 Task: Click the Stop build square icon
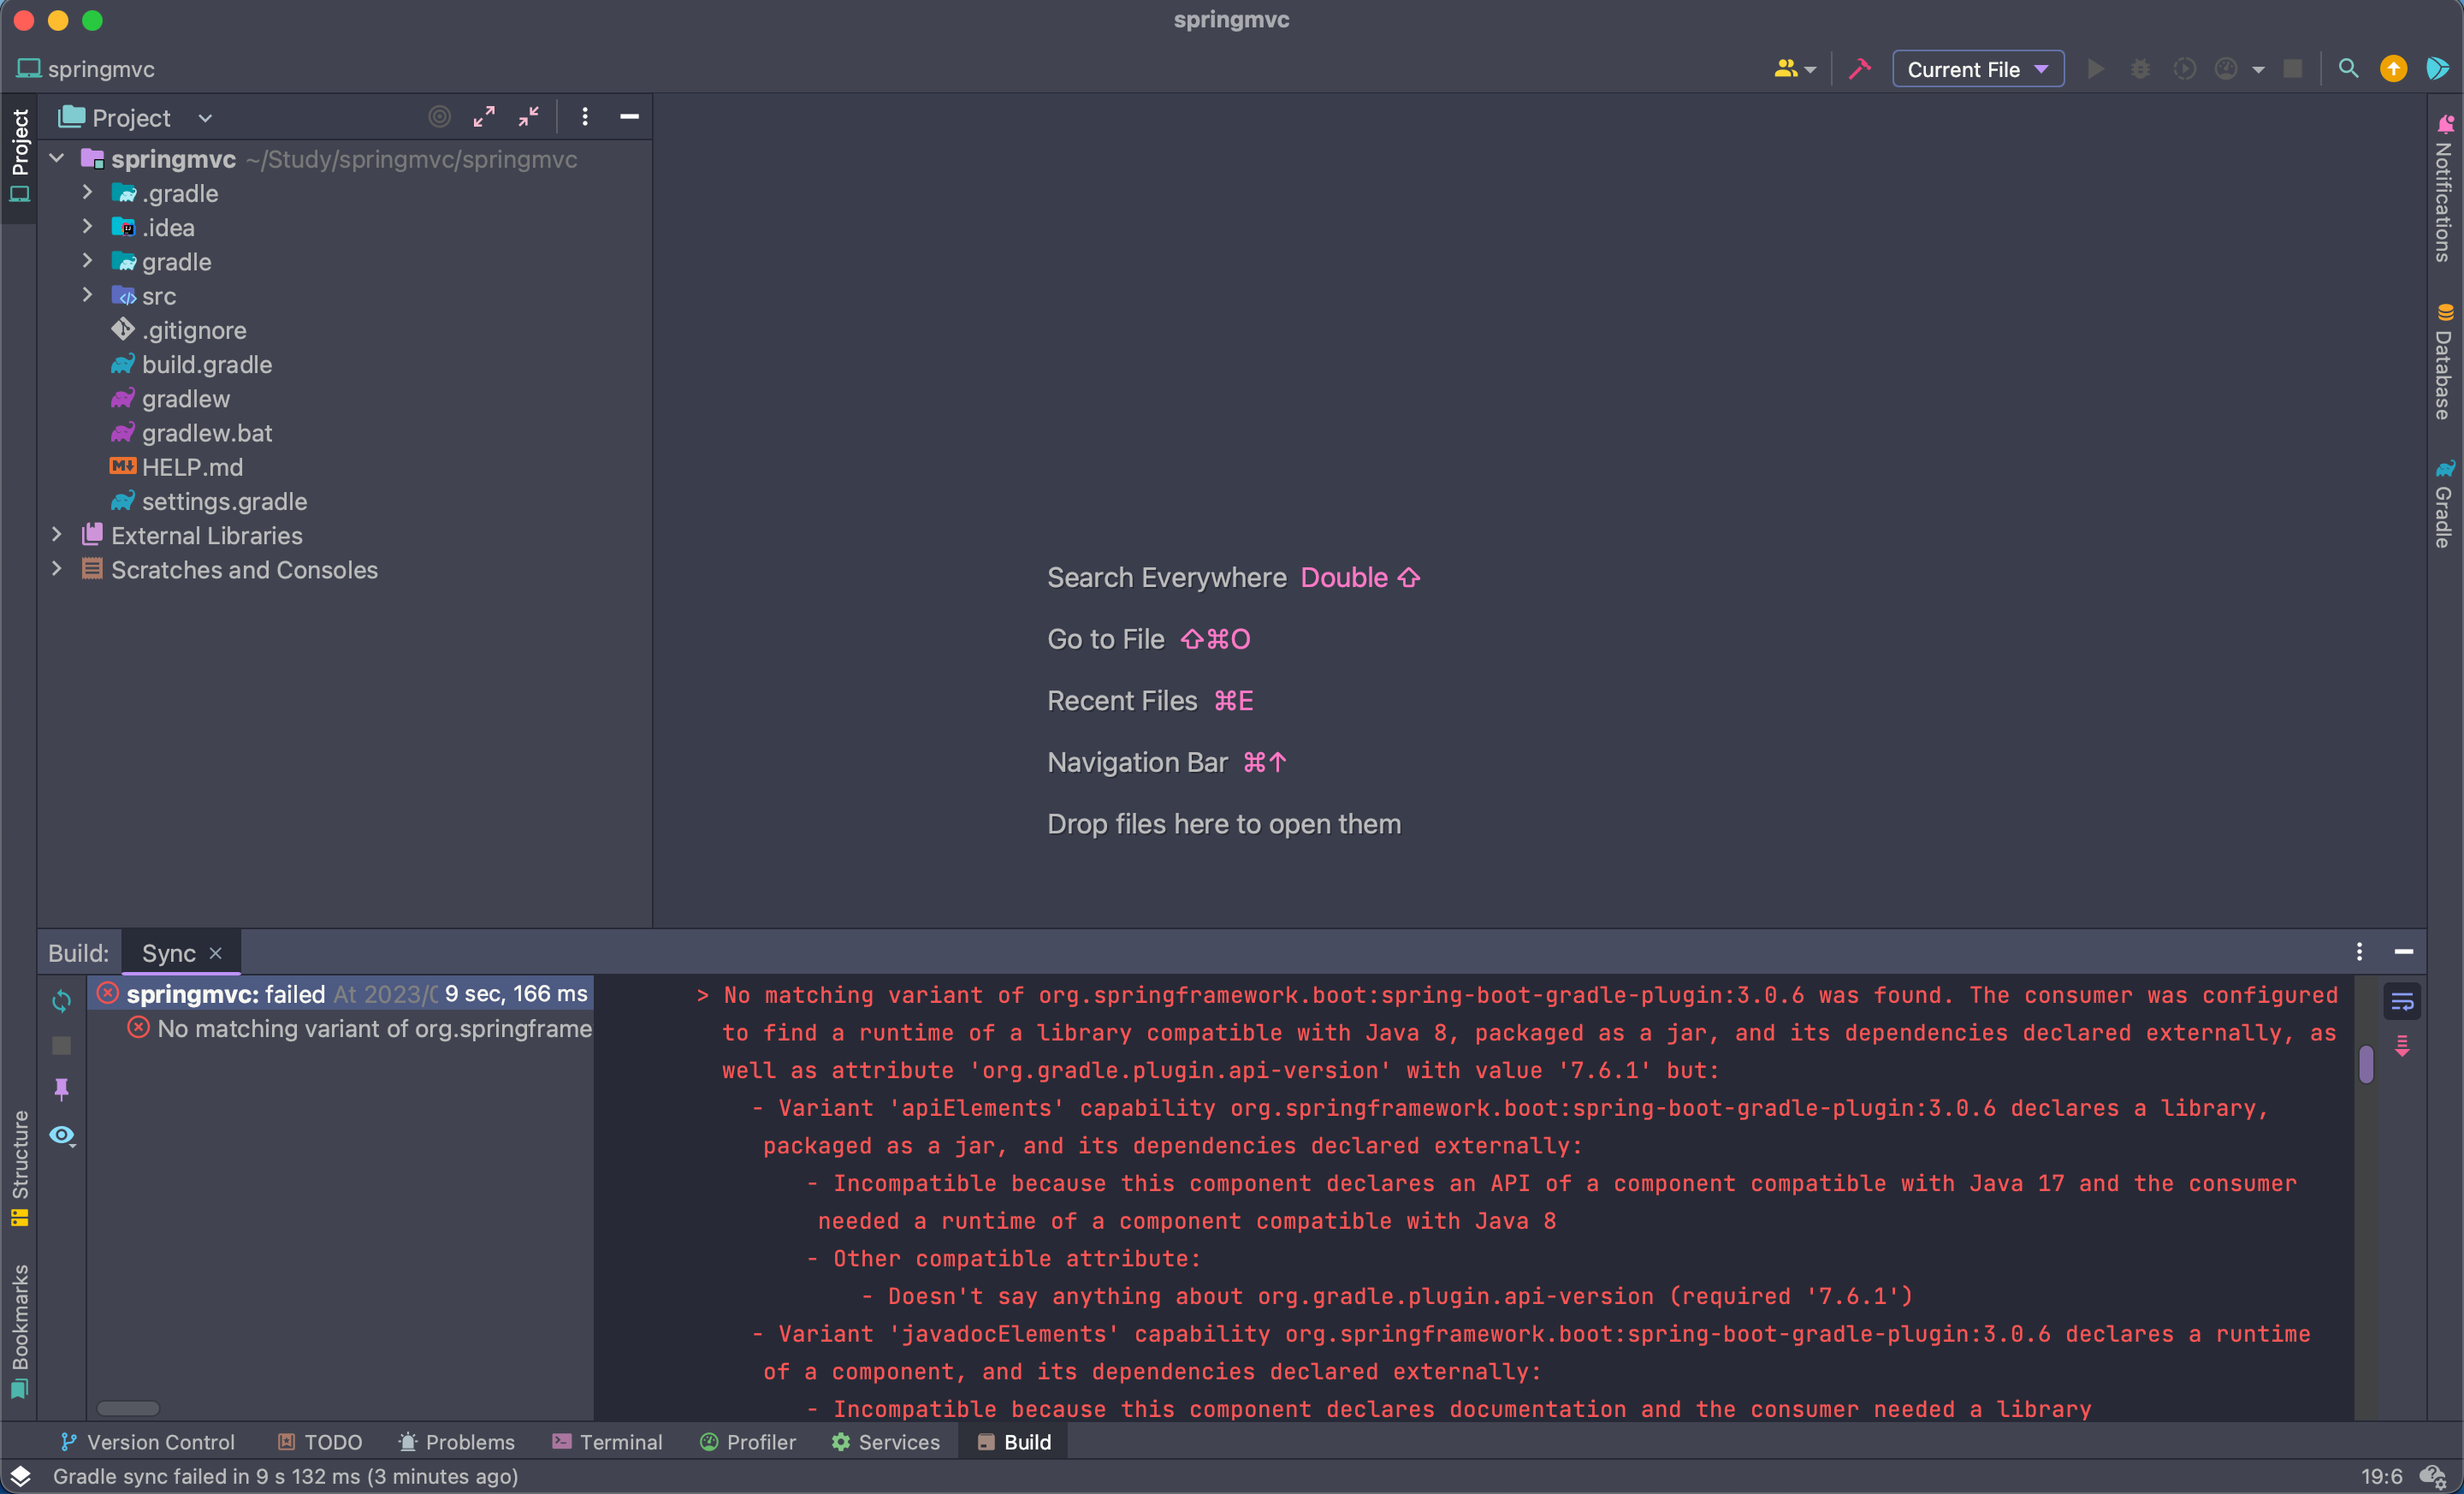[x=62, y=1045]
